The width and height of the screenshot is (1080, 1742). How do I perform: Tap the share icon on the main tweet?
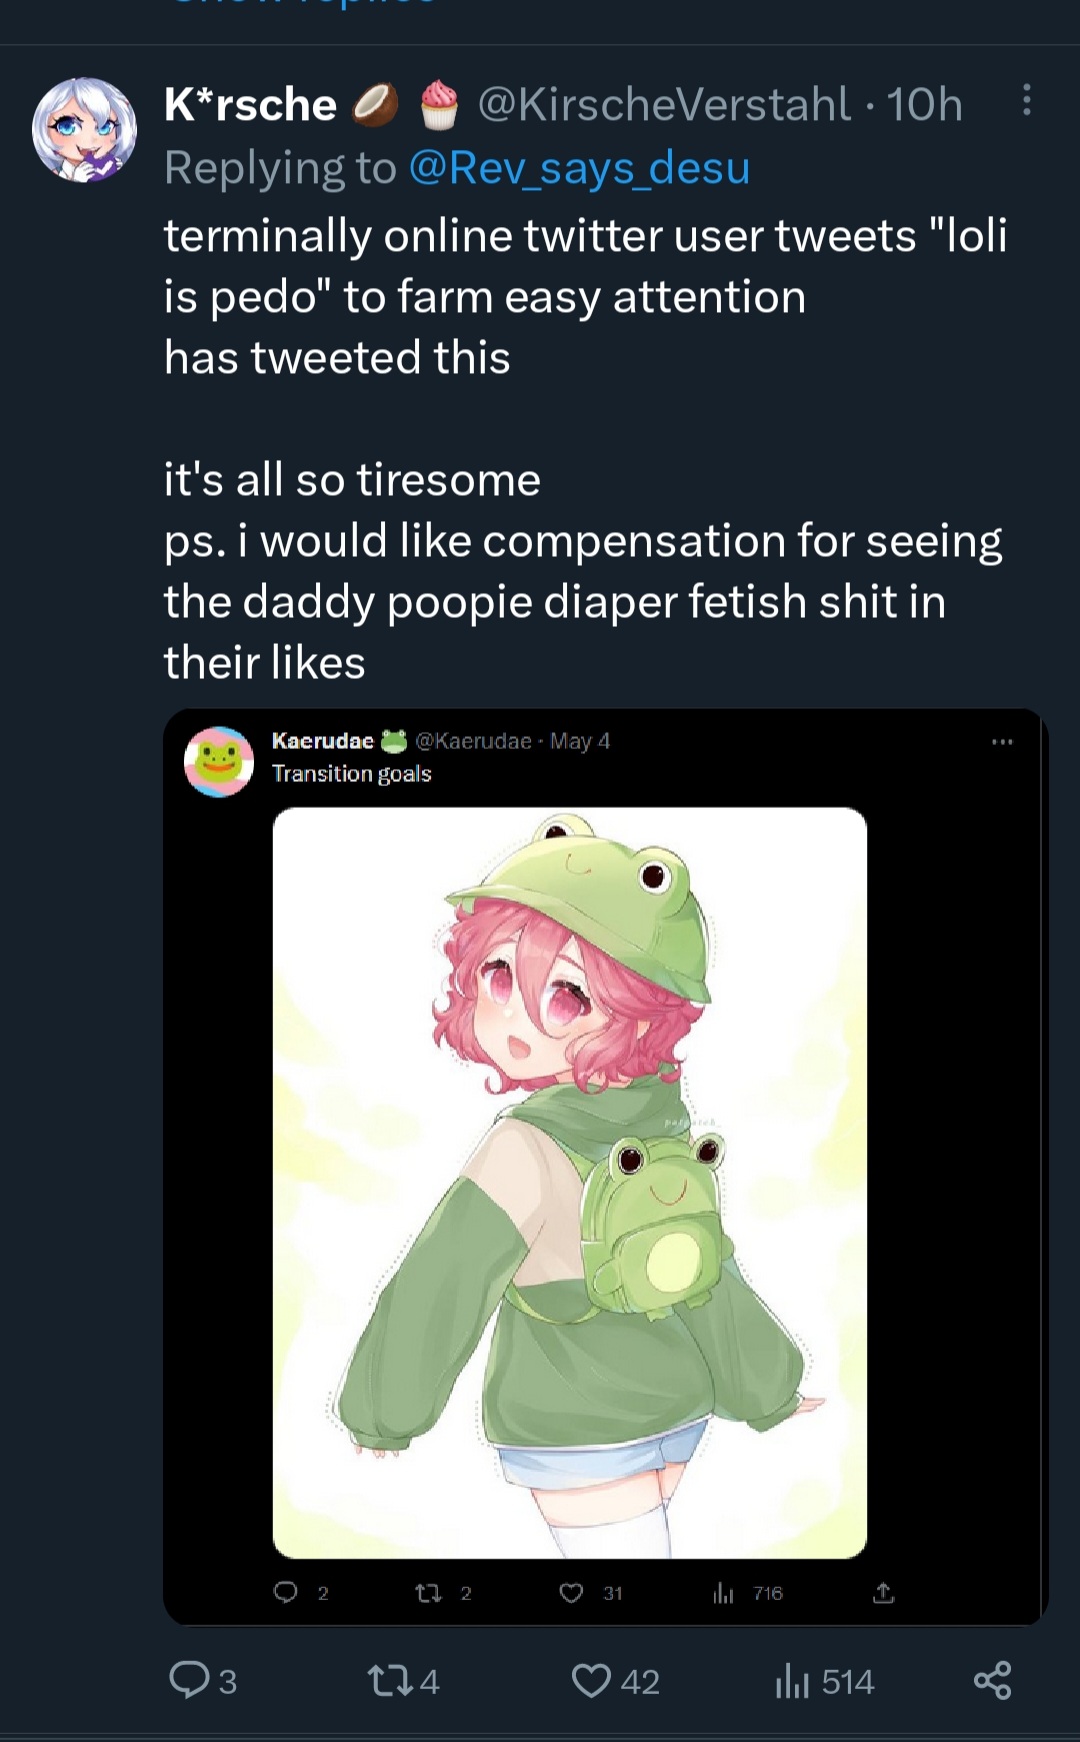[x=992, y=1680]
